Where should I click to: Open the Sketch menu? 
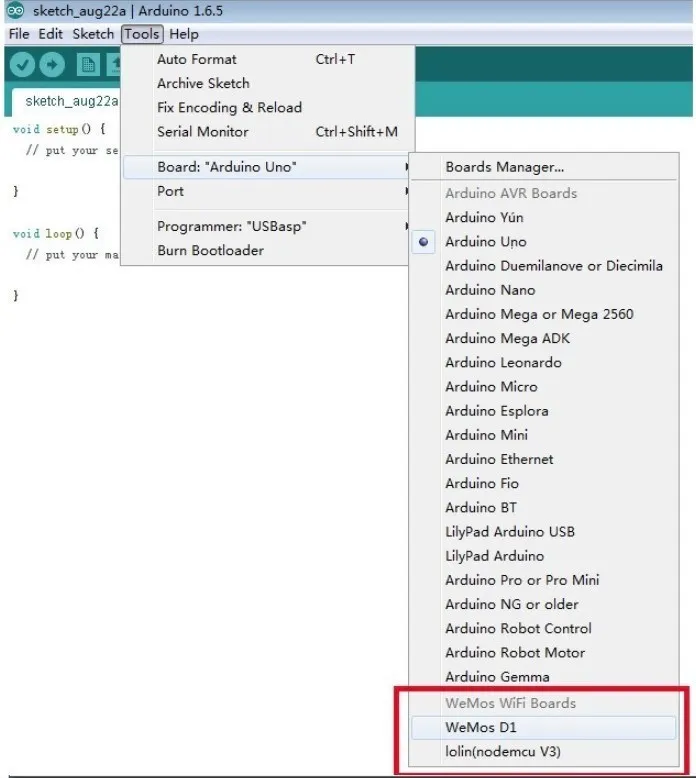point(93,34)
